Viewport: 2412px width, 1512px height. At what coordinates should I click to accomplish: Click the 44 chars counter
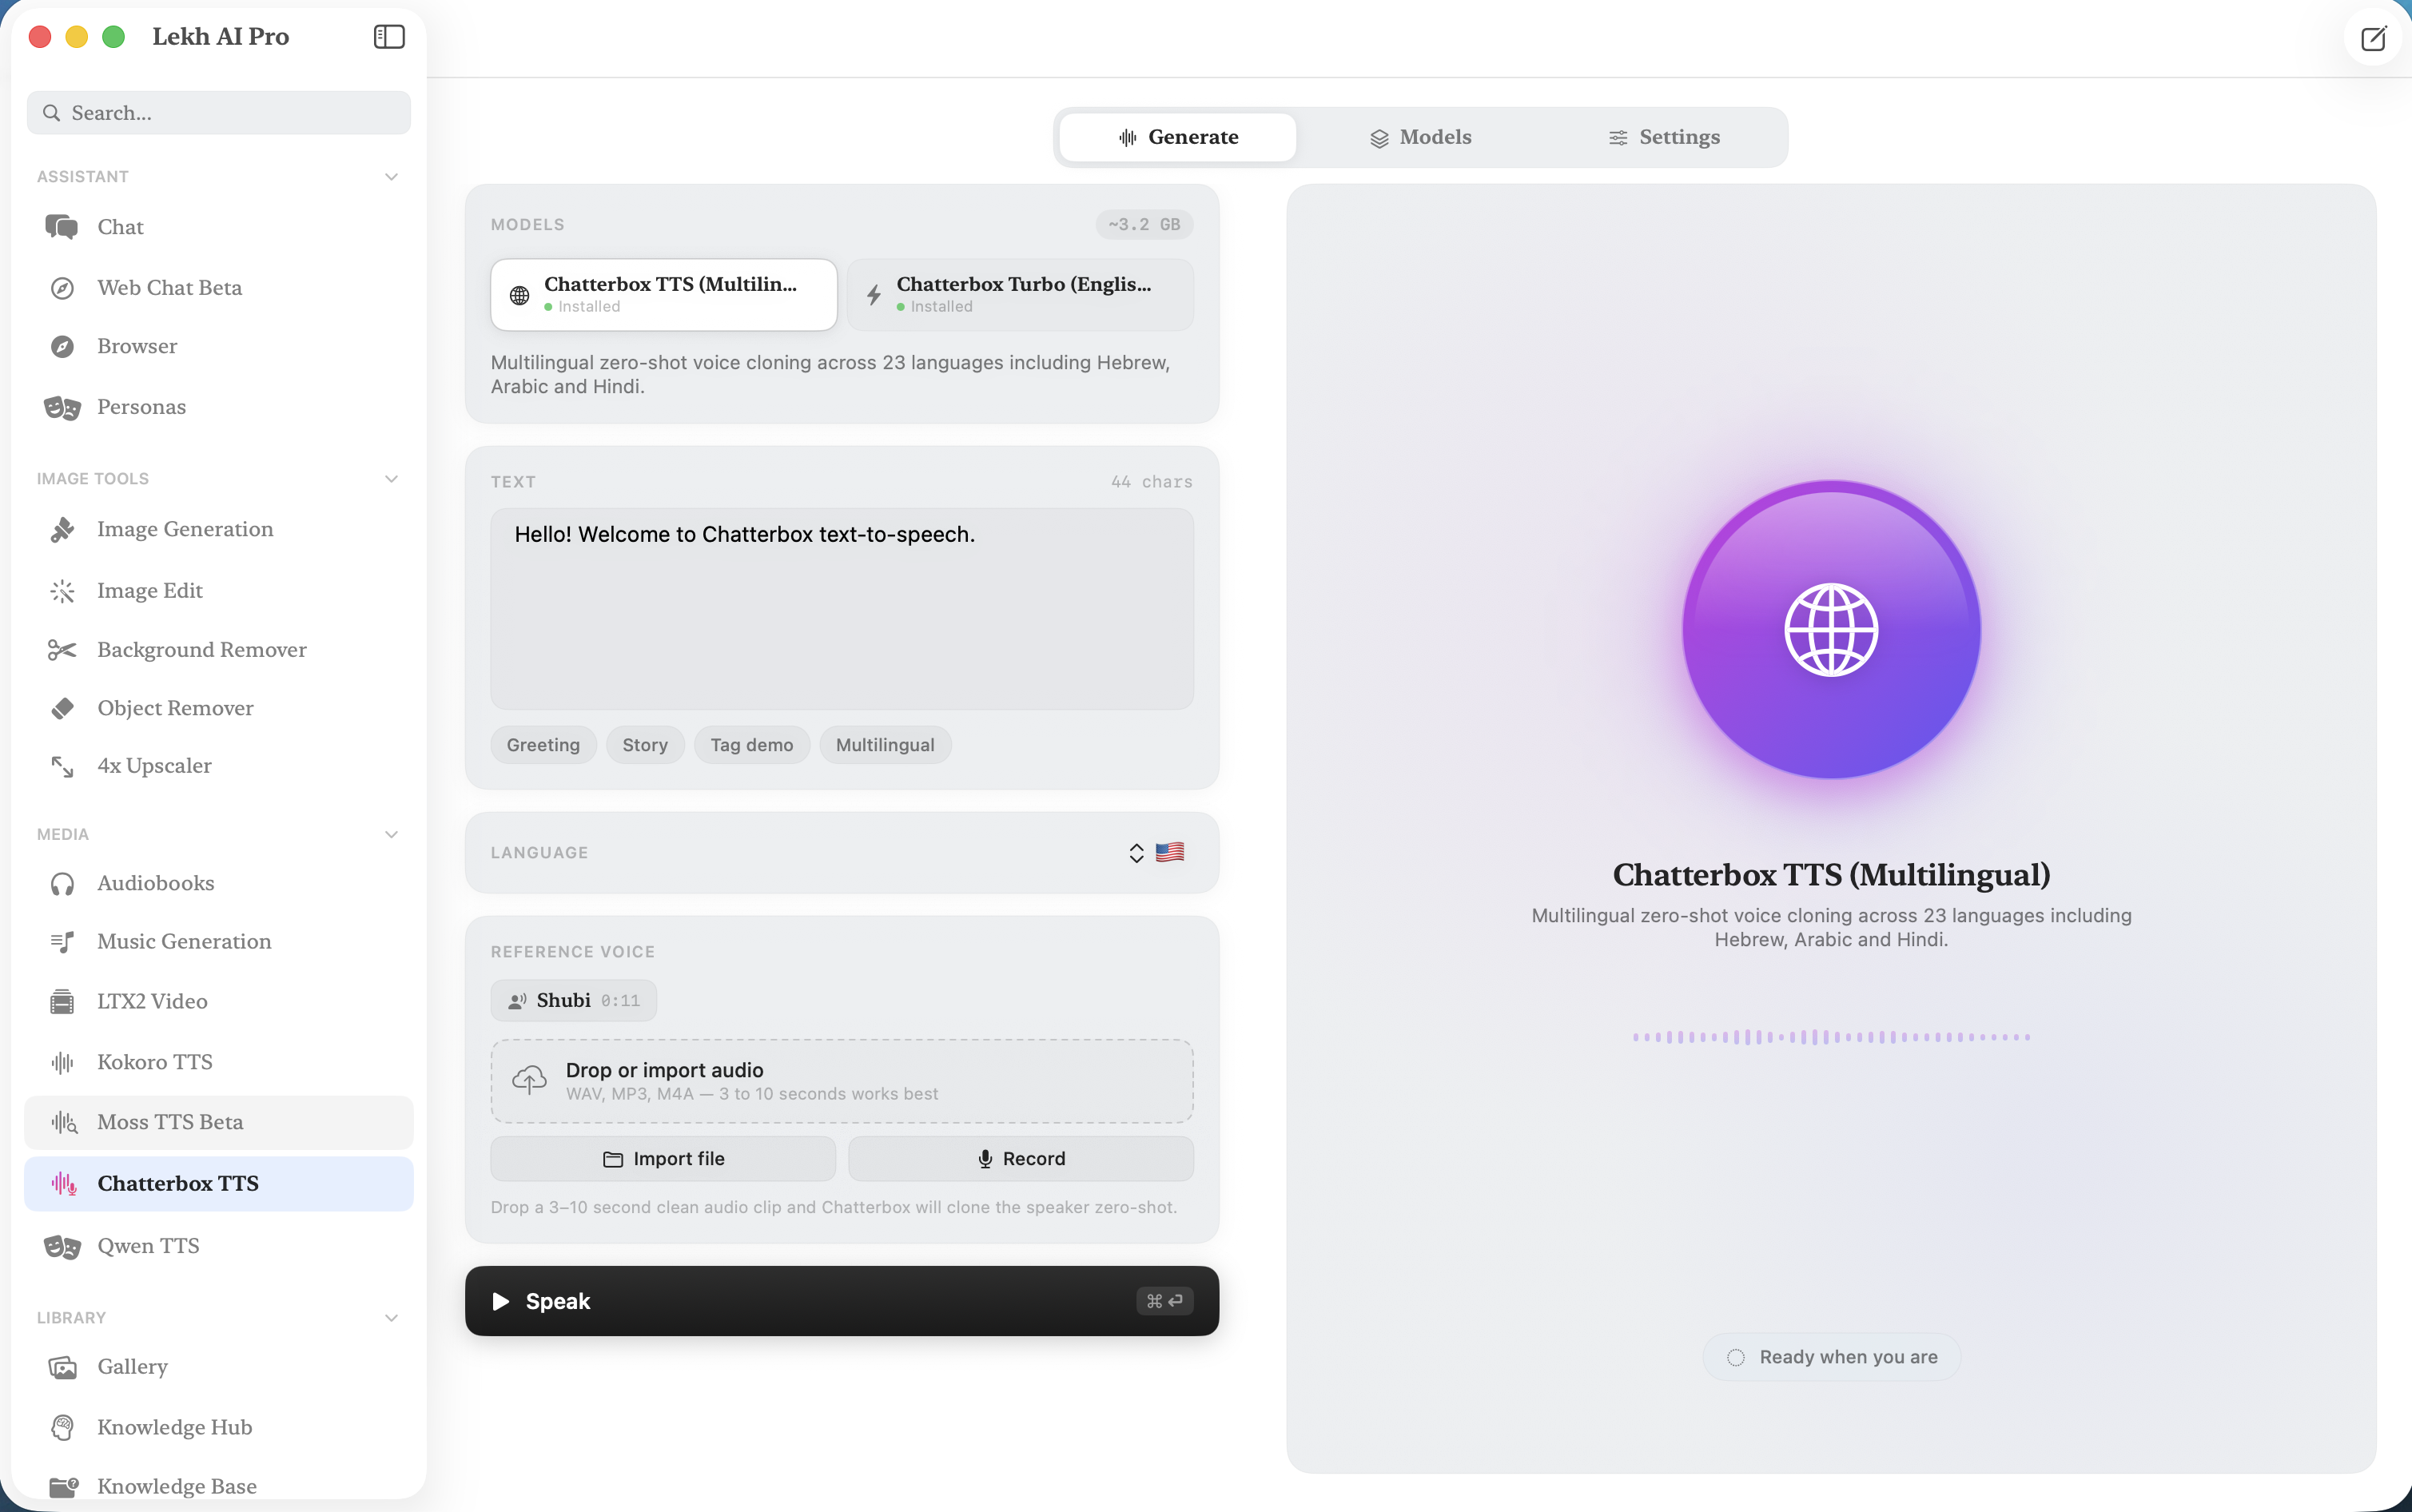1151,482
